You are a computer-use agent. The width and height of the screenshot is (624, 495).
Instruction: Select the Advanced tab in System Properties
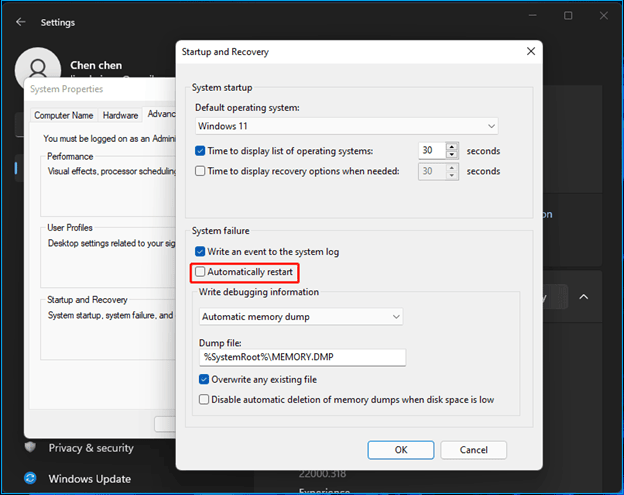(160, 114)
